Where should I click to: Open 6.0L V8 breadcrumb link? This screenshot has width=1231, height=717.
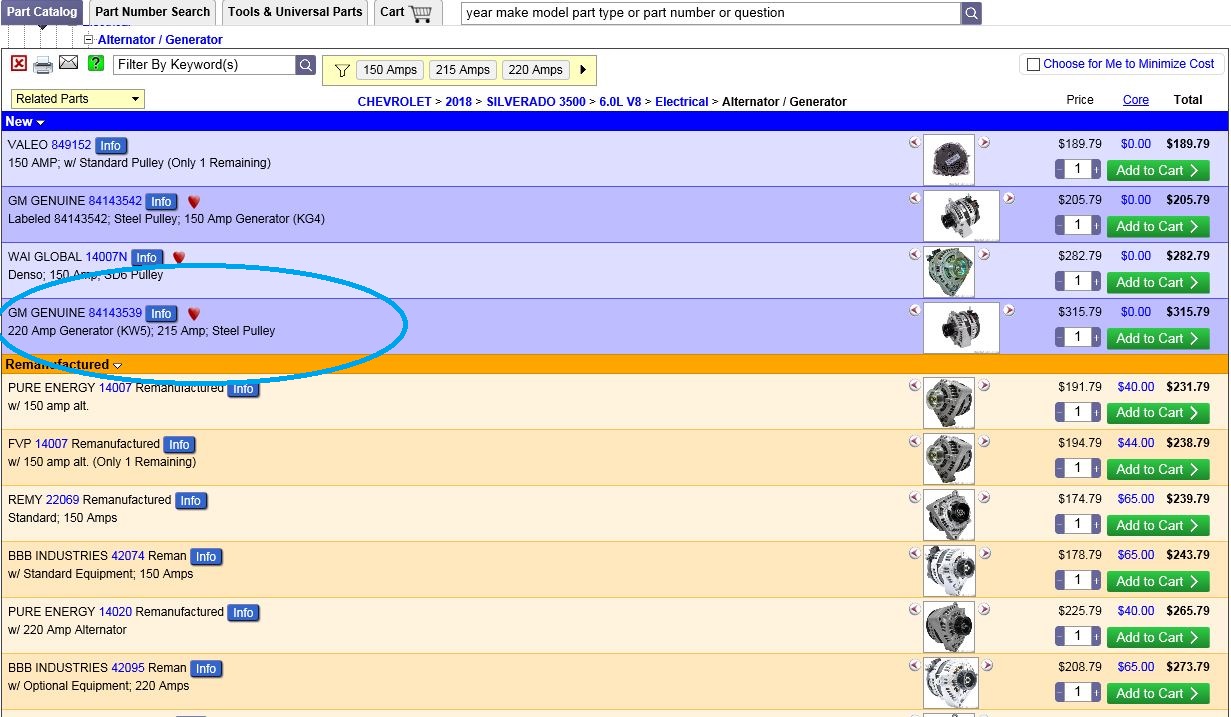620,102
